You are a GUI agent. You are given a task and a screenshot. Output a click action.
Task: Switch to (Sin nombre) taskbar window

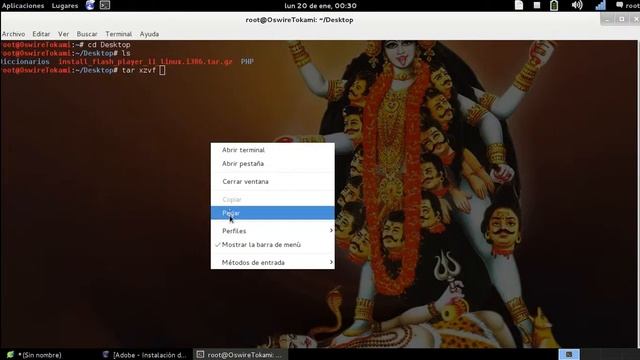35,355
